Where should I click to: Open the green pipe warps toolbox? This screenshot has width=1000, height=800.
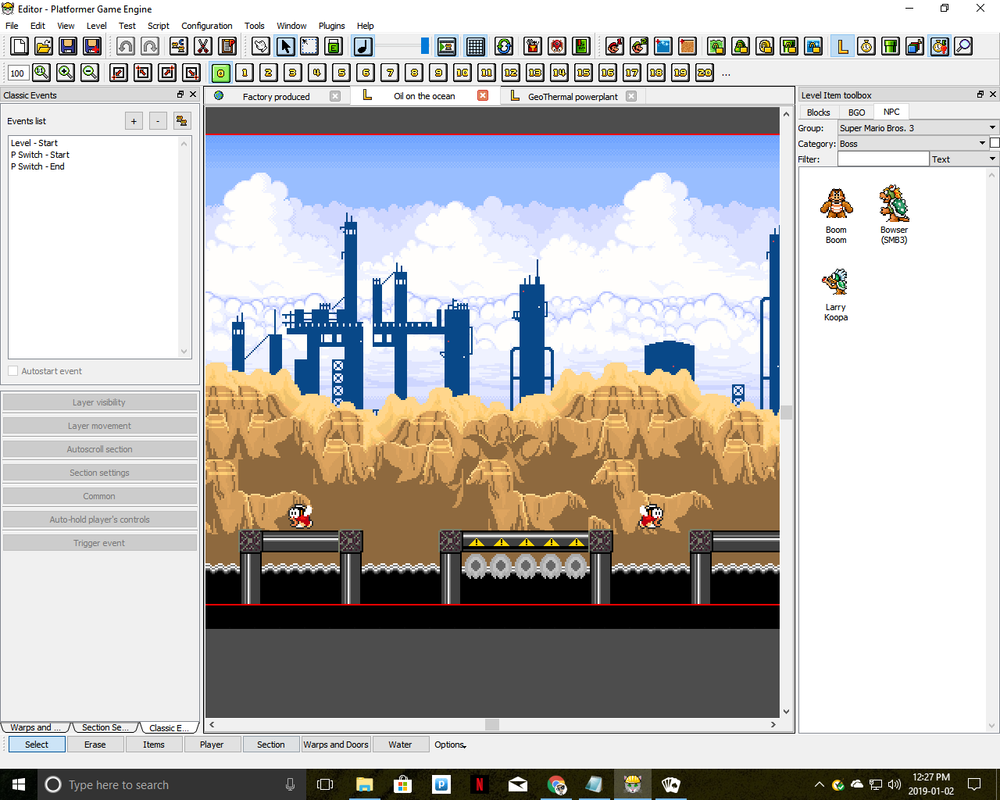coord(891,46)
